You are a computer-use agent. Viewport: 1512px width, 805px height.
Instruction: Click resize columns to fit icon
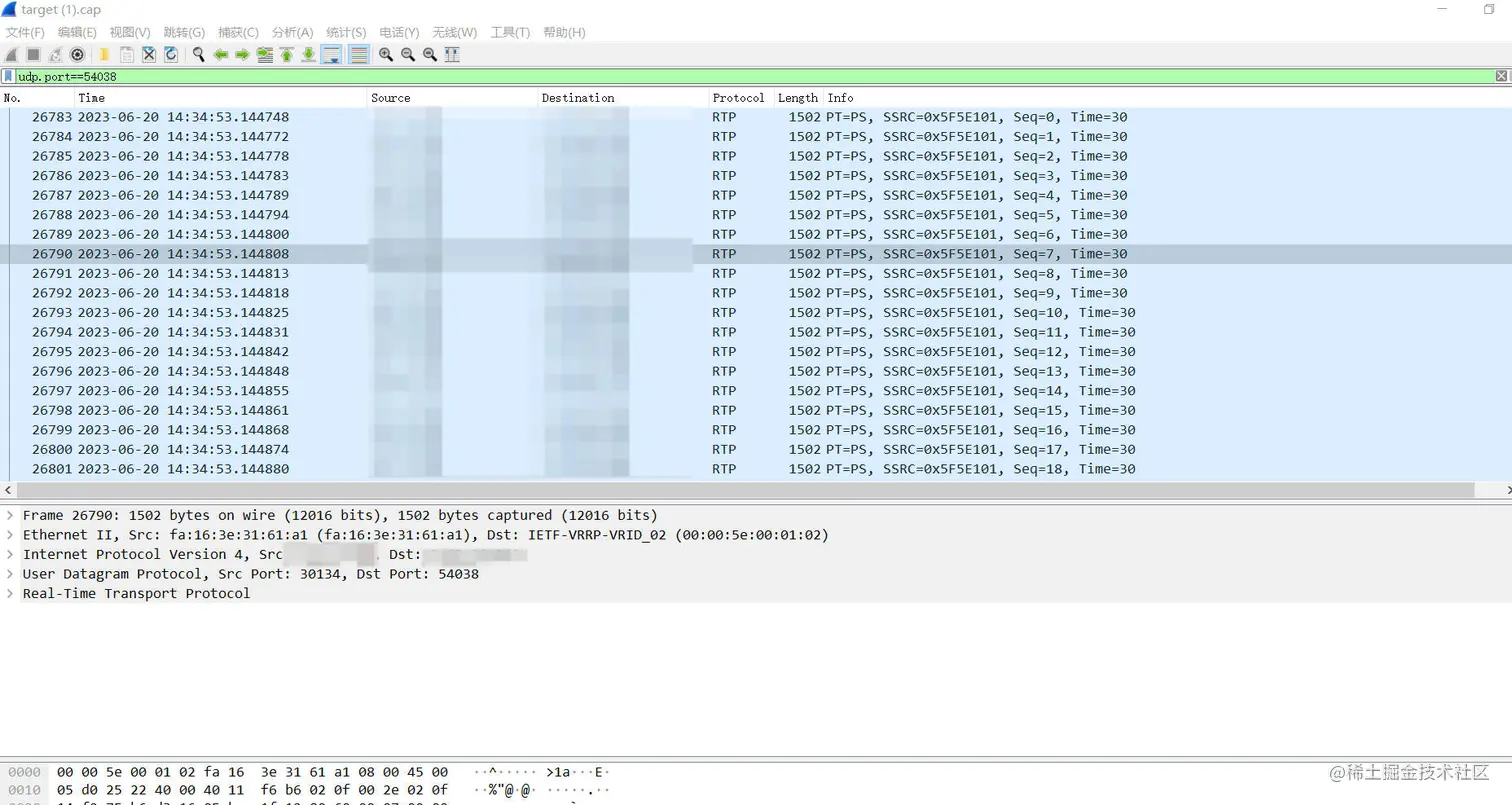pos(452,55)
